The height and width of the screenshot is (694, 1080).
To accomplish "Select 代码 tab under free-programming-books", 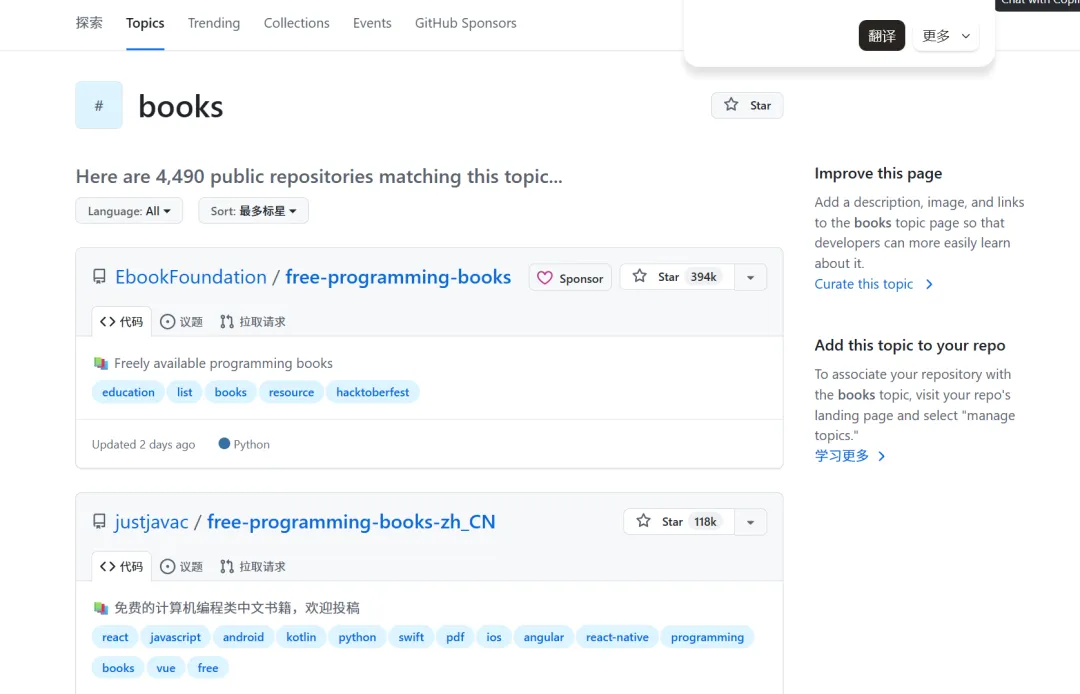I will click(x=121, y=322).
